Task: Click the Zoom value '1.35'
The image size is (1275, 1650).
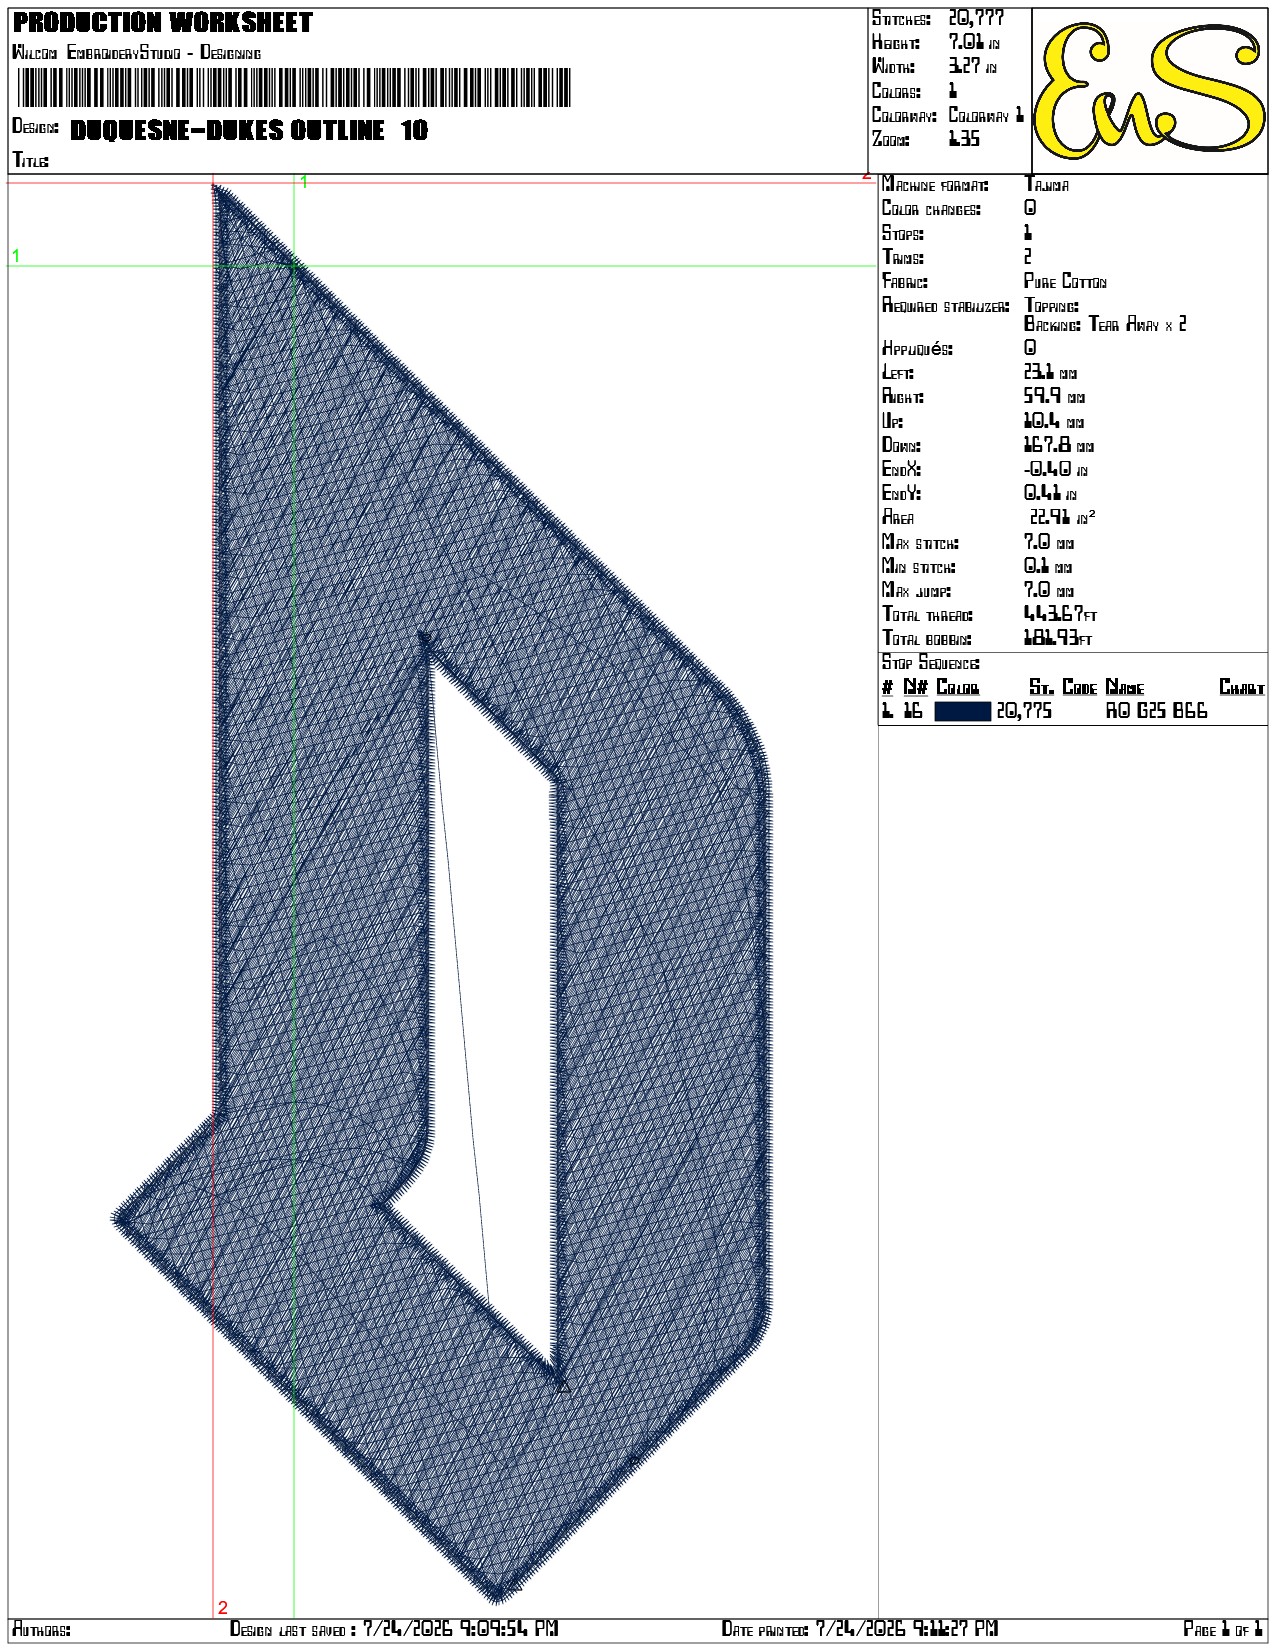Action: [964, 139]
